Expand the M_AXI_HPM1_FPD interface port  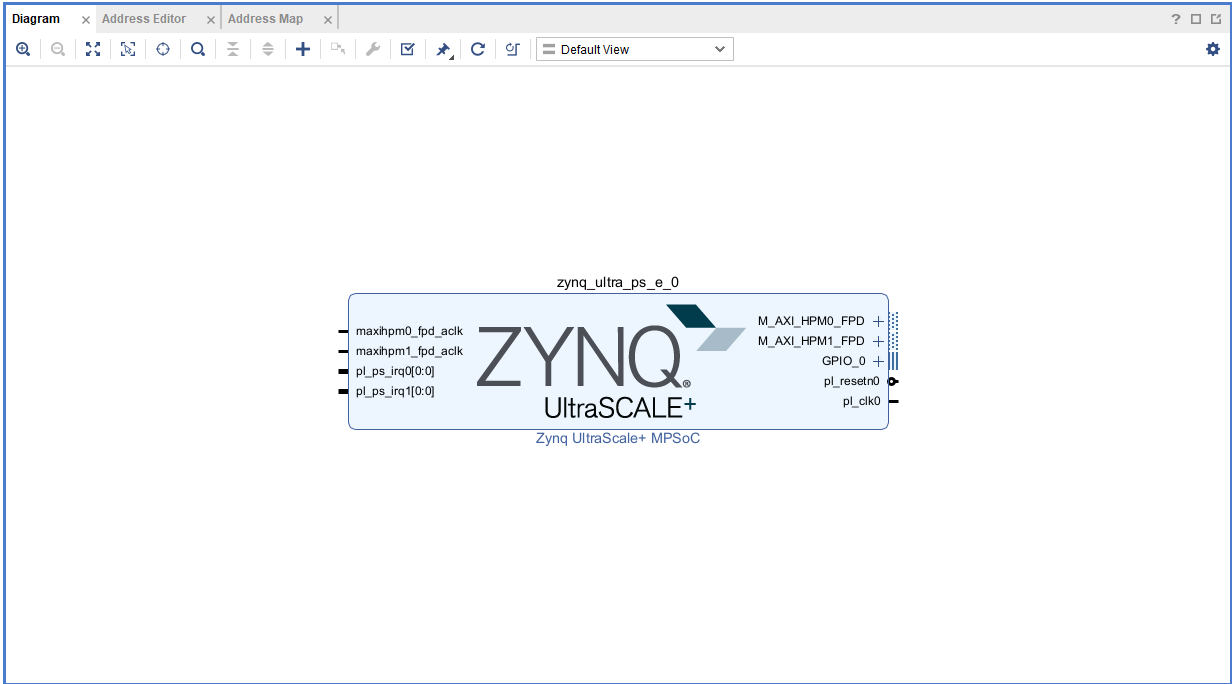[878, 341]
